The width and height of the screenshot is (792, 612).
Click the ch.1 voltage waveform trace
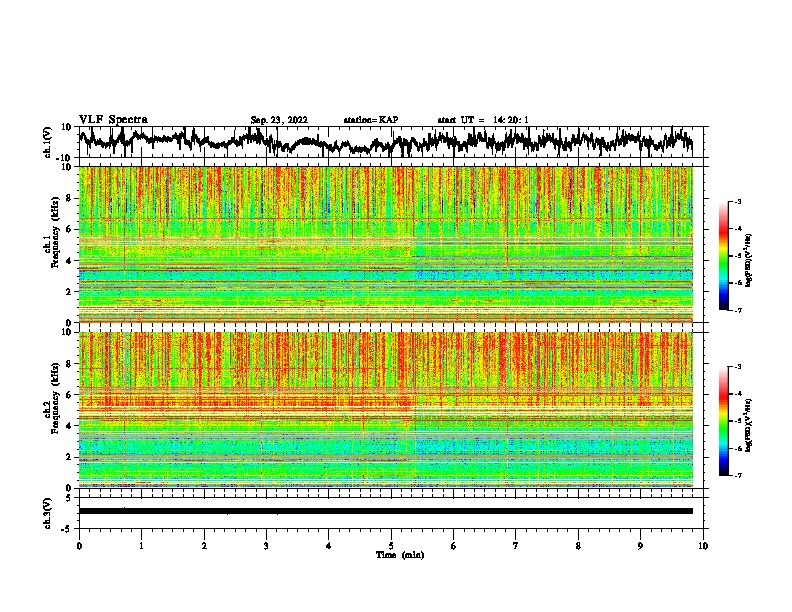385,142
